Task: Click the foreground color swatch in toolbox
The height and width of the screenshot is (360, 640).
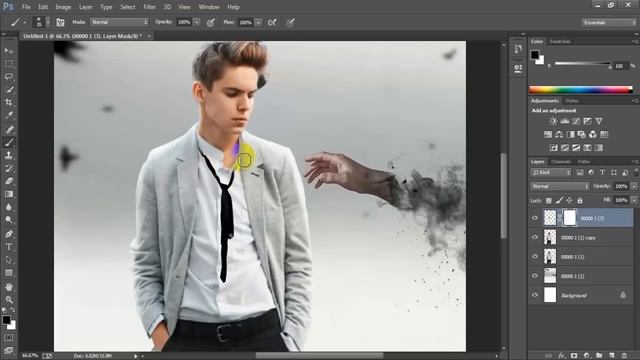Action: 6,320
